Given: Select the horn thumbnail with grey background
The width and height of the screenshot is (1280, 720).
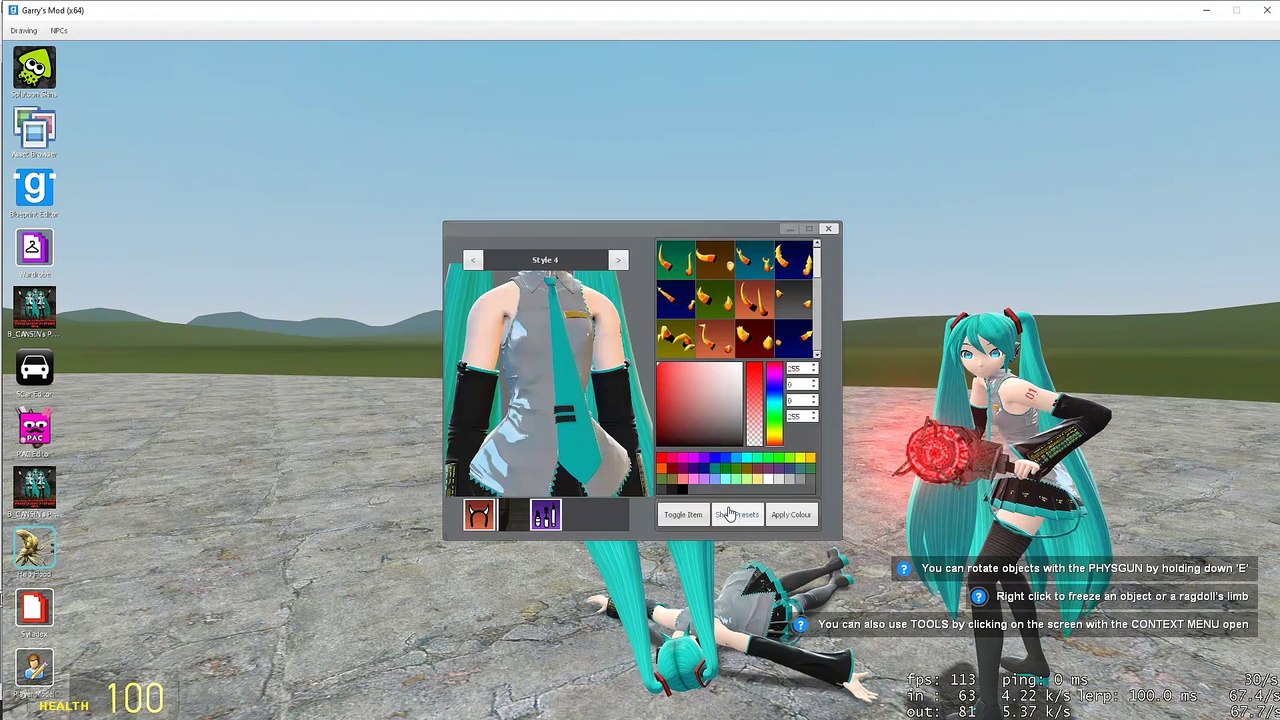Looking at the screenshot, I should click(792, 299).
